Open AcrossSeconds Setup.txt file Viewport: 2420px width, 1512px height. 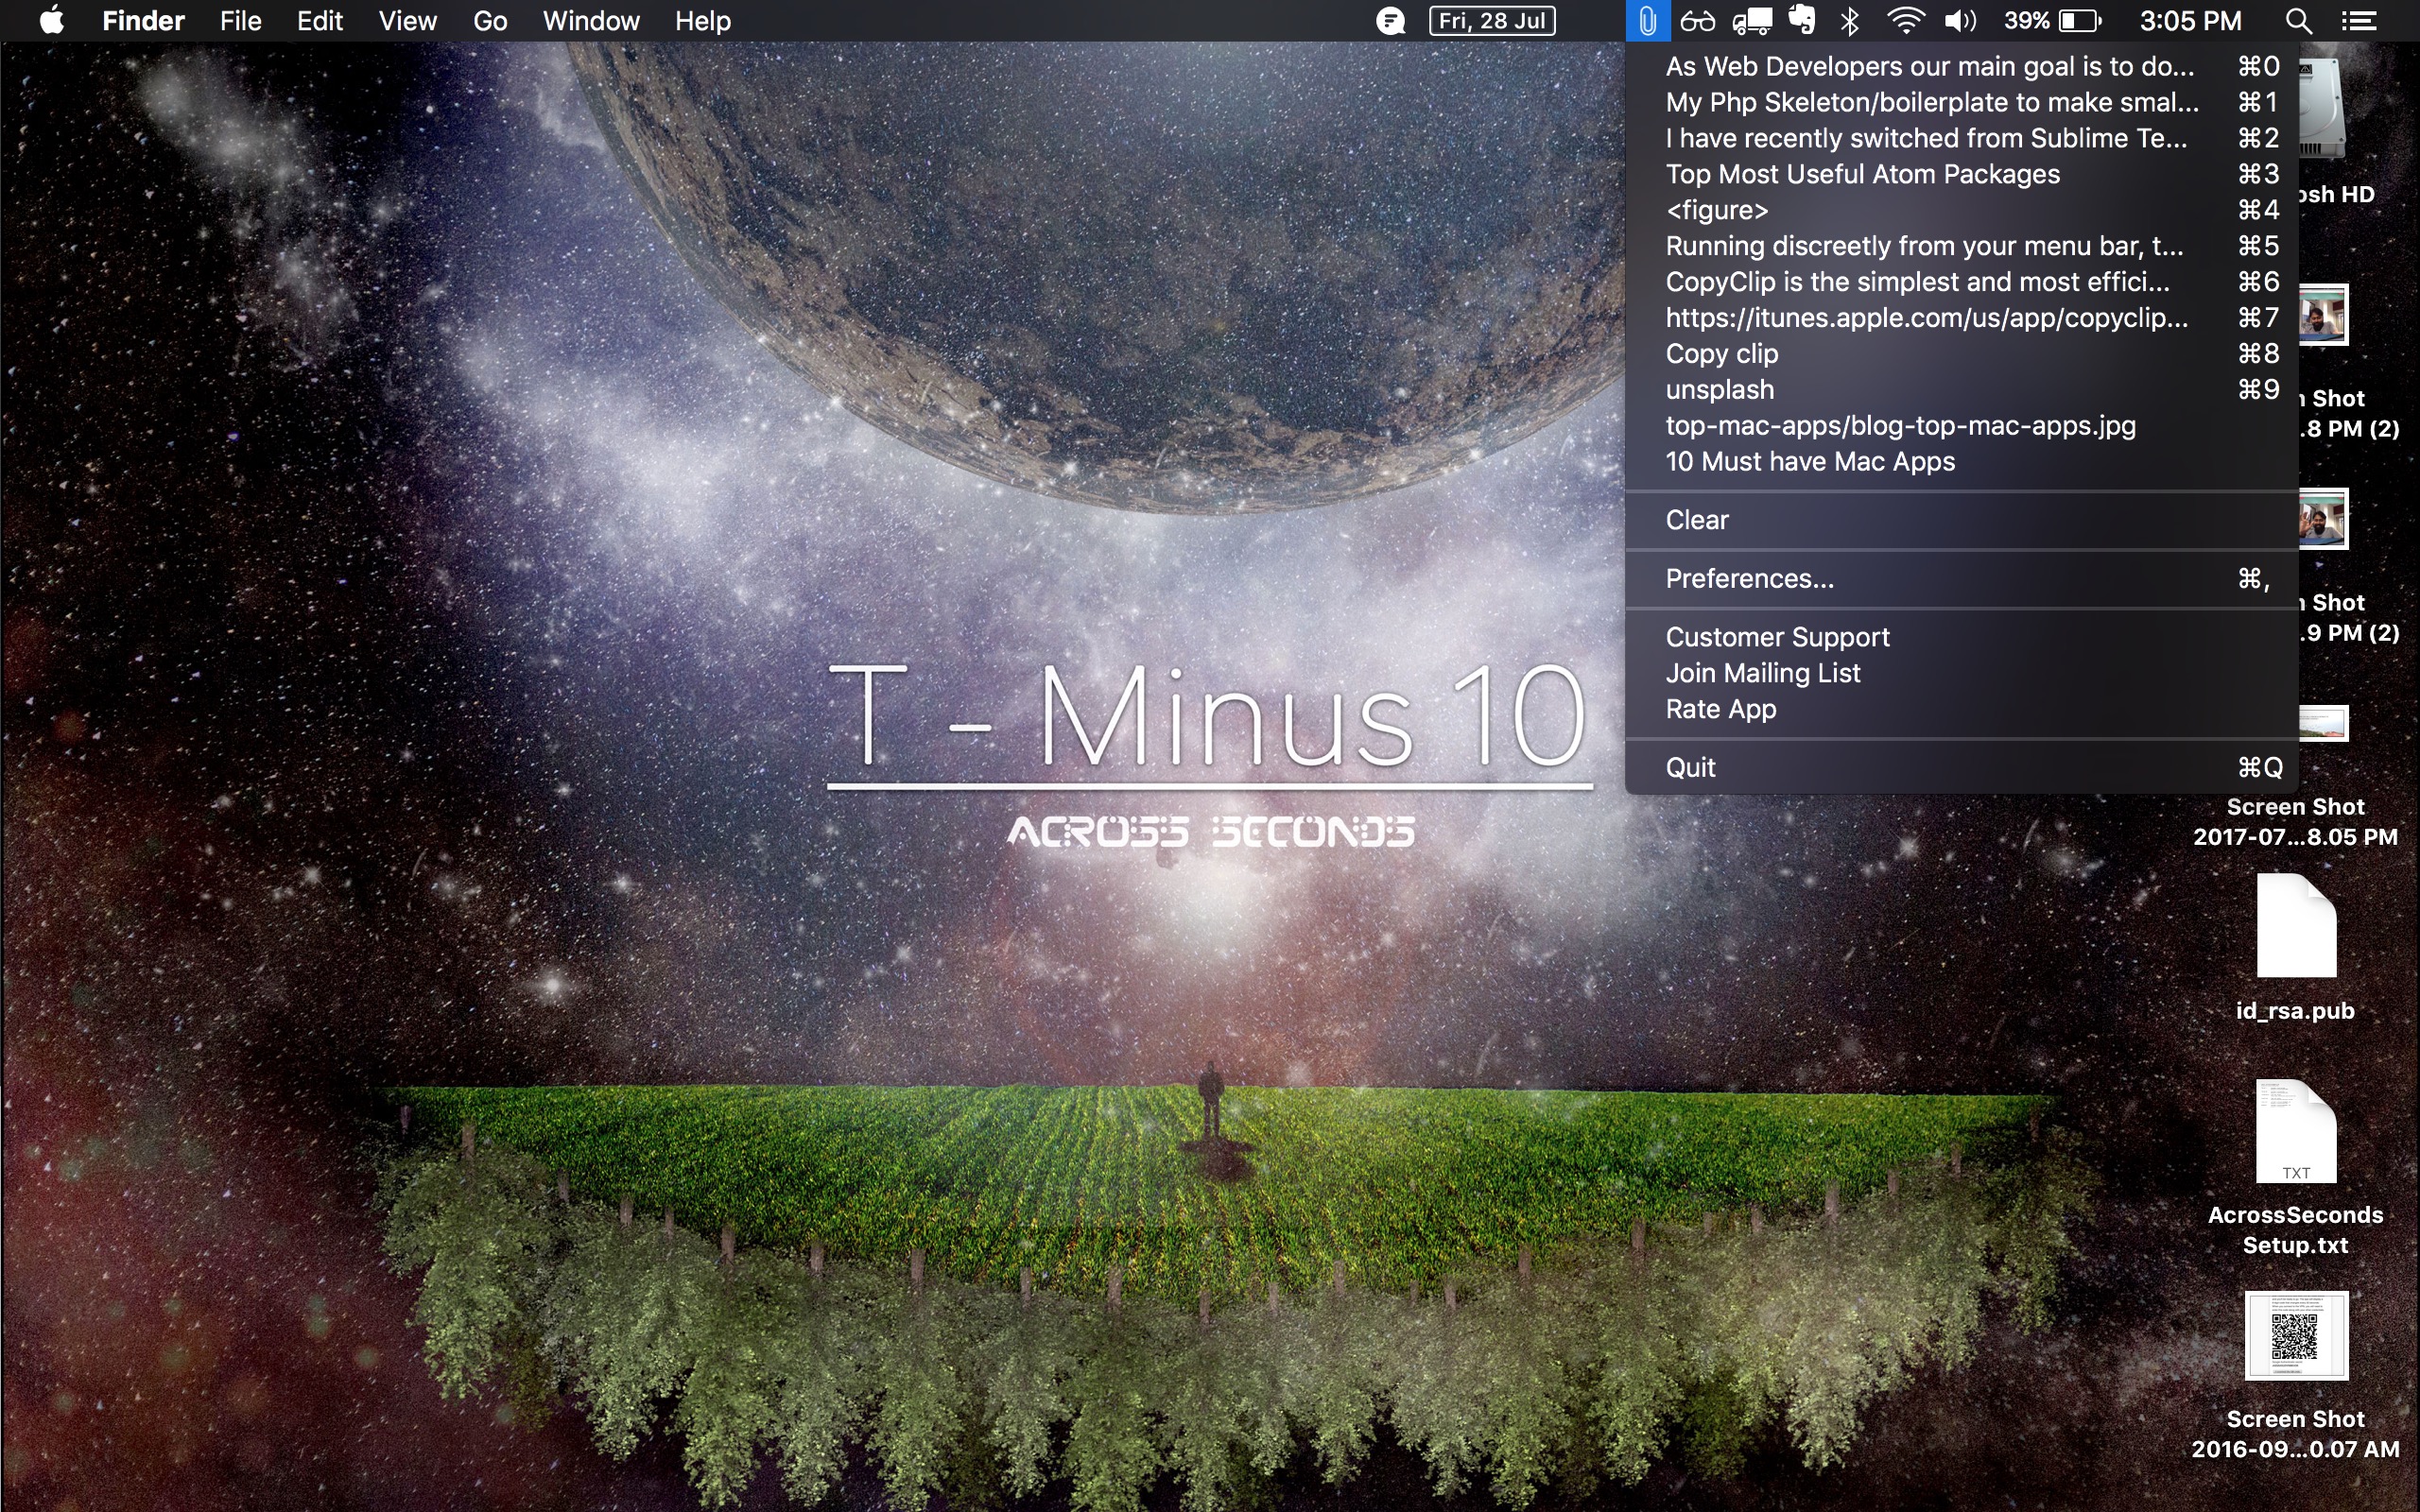pyautogui.click(x=2296, y=1132)
